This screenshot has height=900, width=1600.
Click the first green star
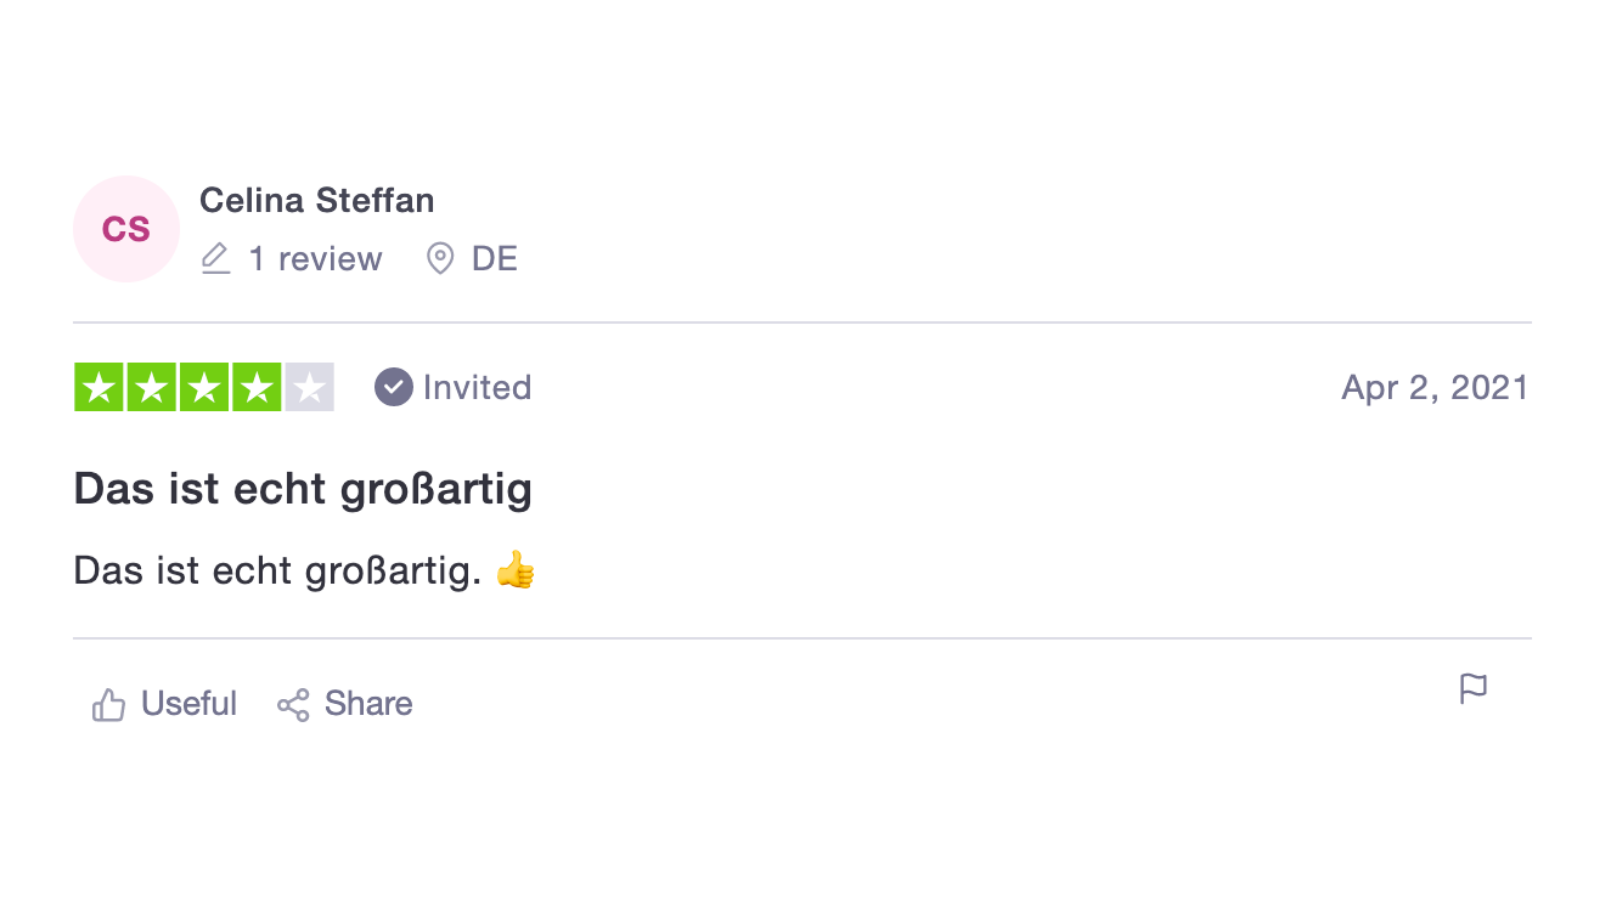tap(99, 387)
